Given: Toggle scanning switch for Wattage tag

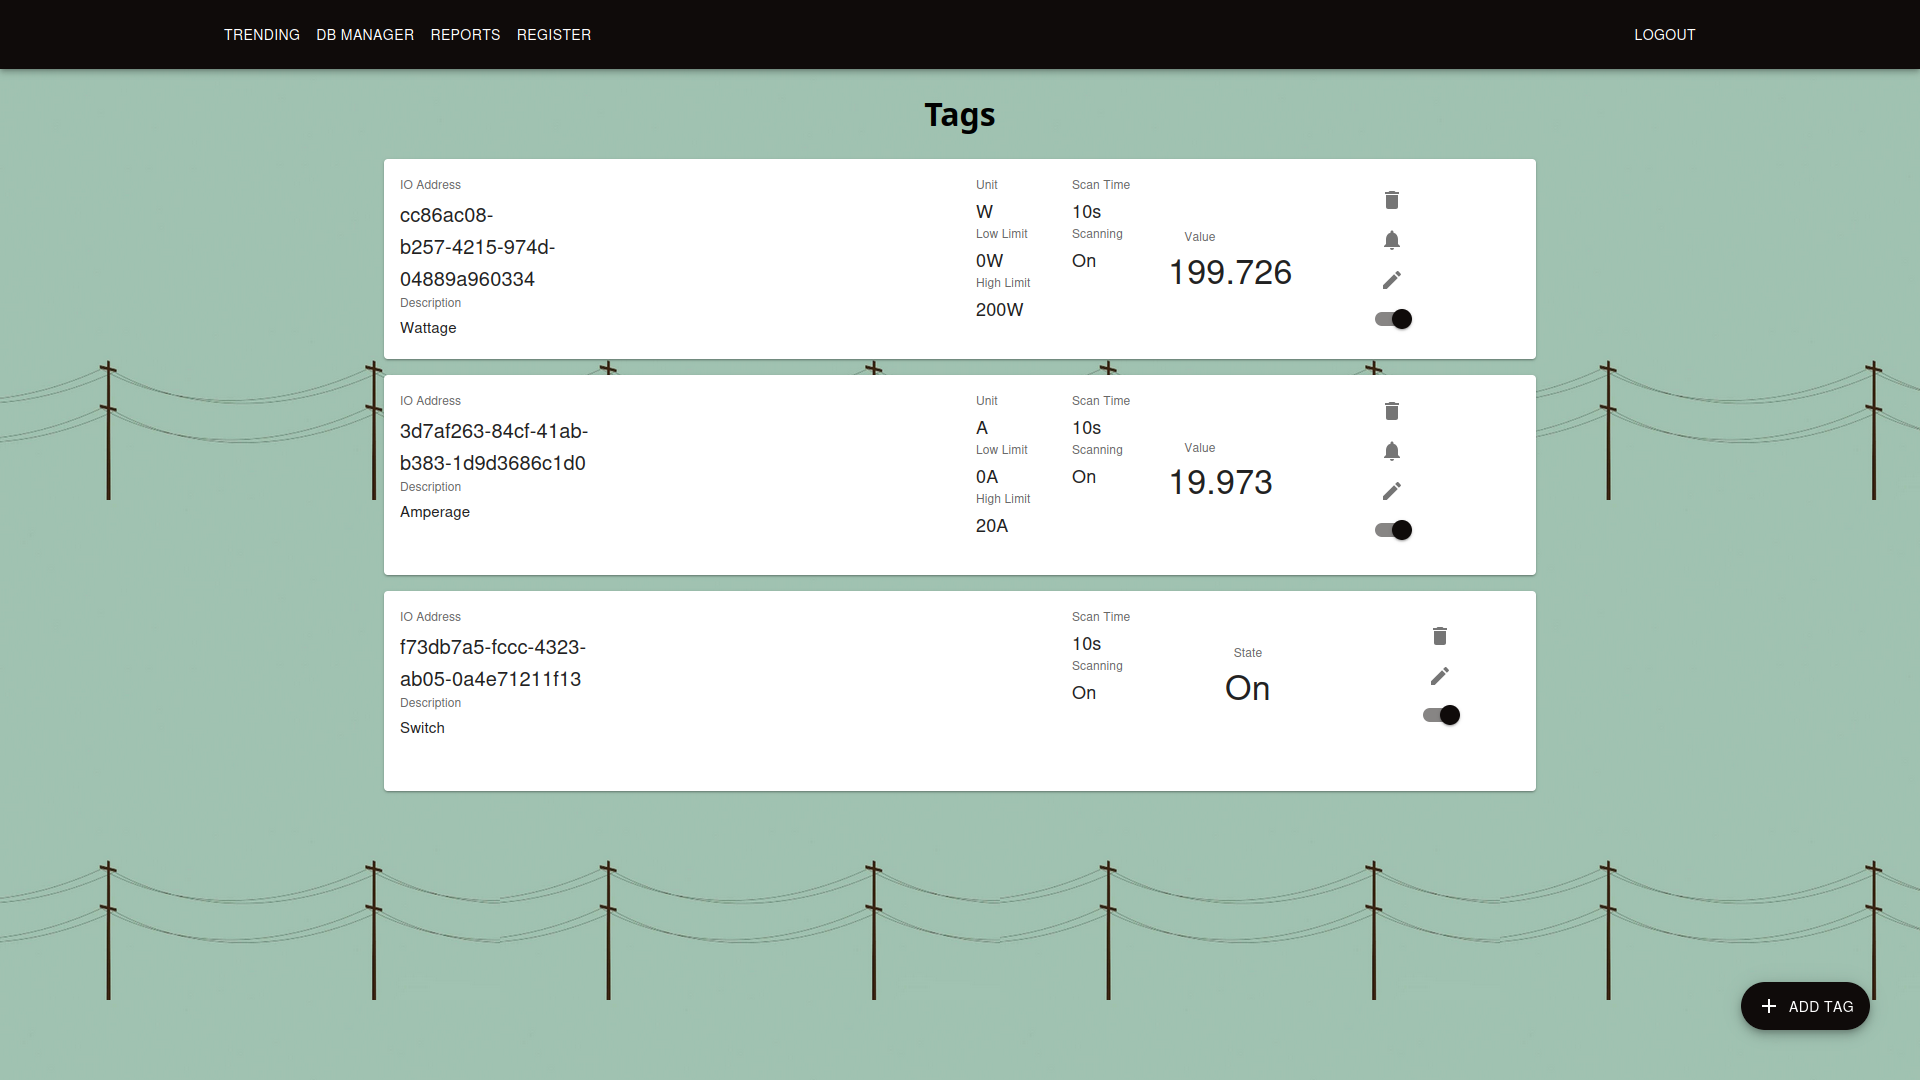Looking at the screenshot, I should [x=1393, y=319].
